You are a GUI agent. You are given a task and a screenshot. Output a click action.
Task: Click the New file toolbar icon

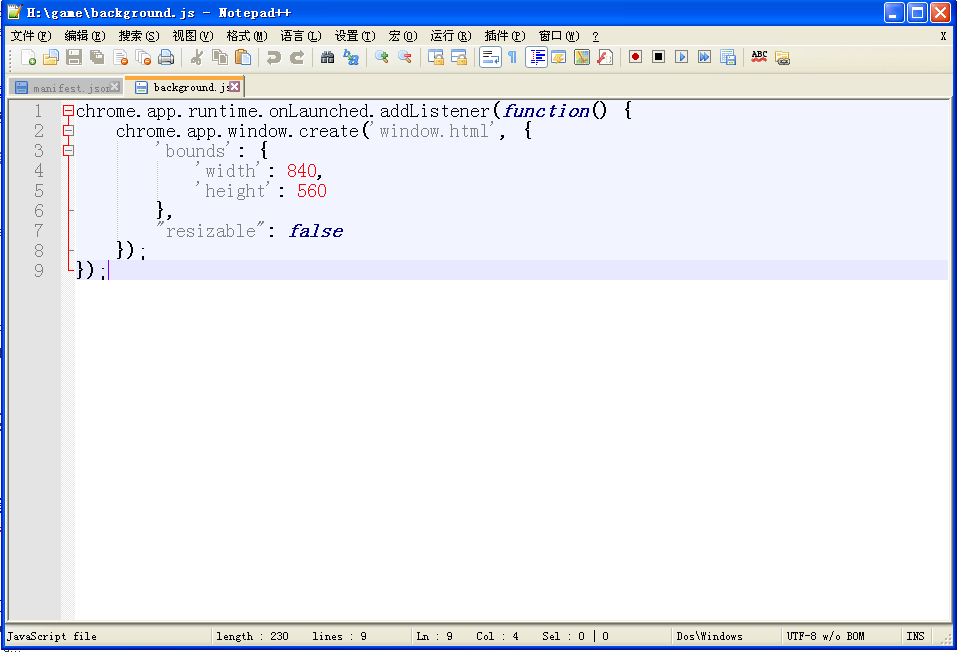click(x=28, y=57)
